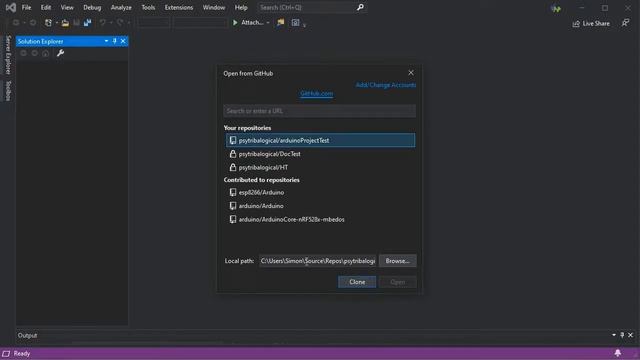Click the search magnifier icon
Image resolution: width=640 pixels, height=360 pixels.
click(x=360, y=7)
